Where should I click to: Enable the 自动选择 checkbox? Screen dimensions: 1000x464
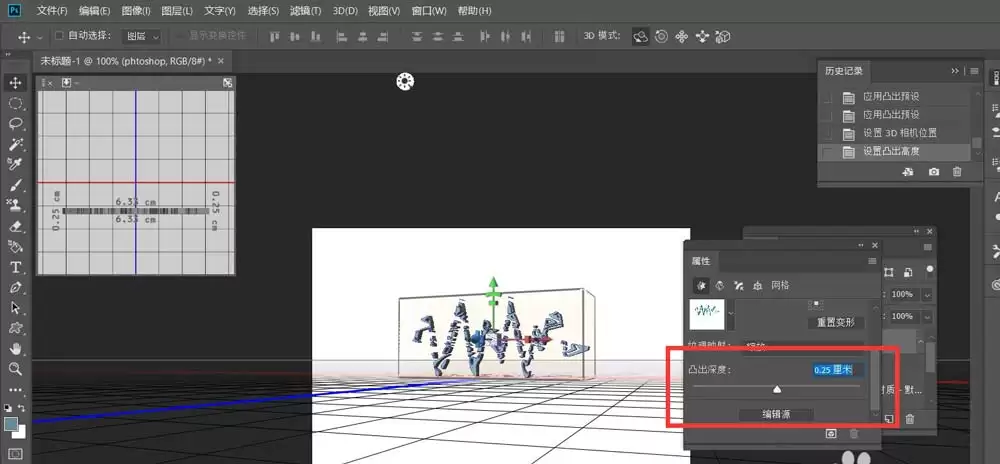point(59,36)
